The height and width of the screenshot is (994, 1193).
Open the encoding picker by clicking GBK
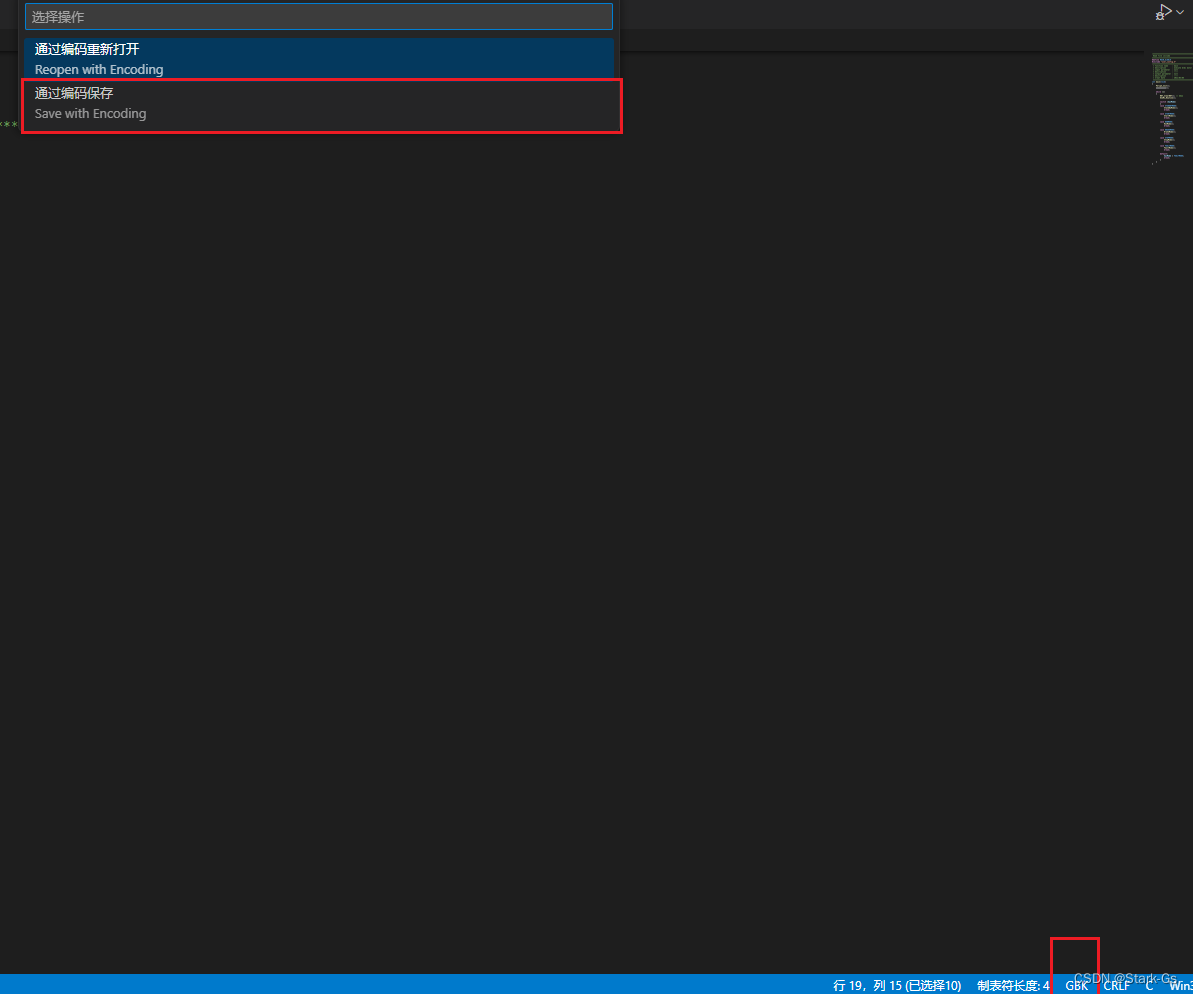pyautogui.click(x=1075, y=985)
